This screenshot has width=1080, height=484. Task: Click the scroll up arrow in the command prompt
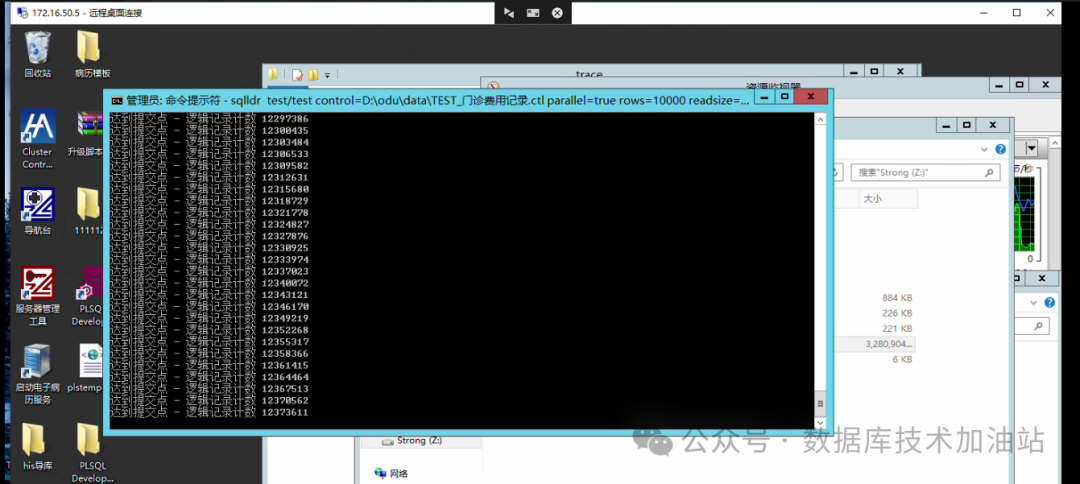click(820, 119)
